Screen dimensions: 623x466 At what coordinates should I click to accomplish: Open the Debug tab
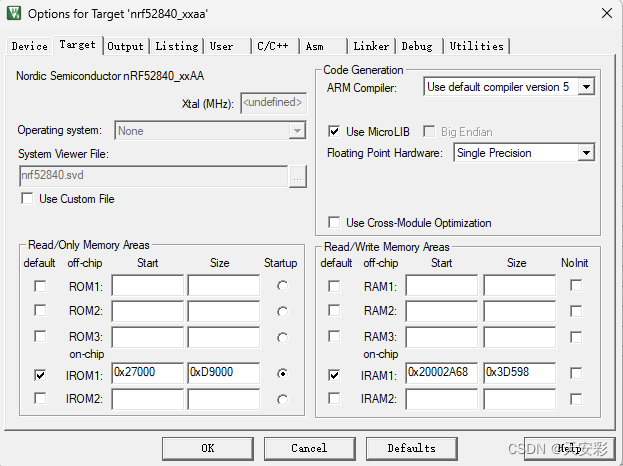[x=419, y=46]
